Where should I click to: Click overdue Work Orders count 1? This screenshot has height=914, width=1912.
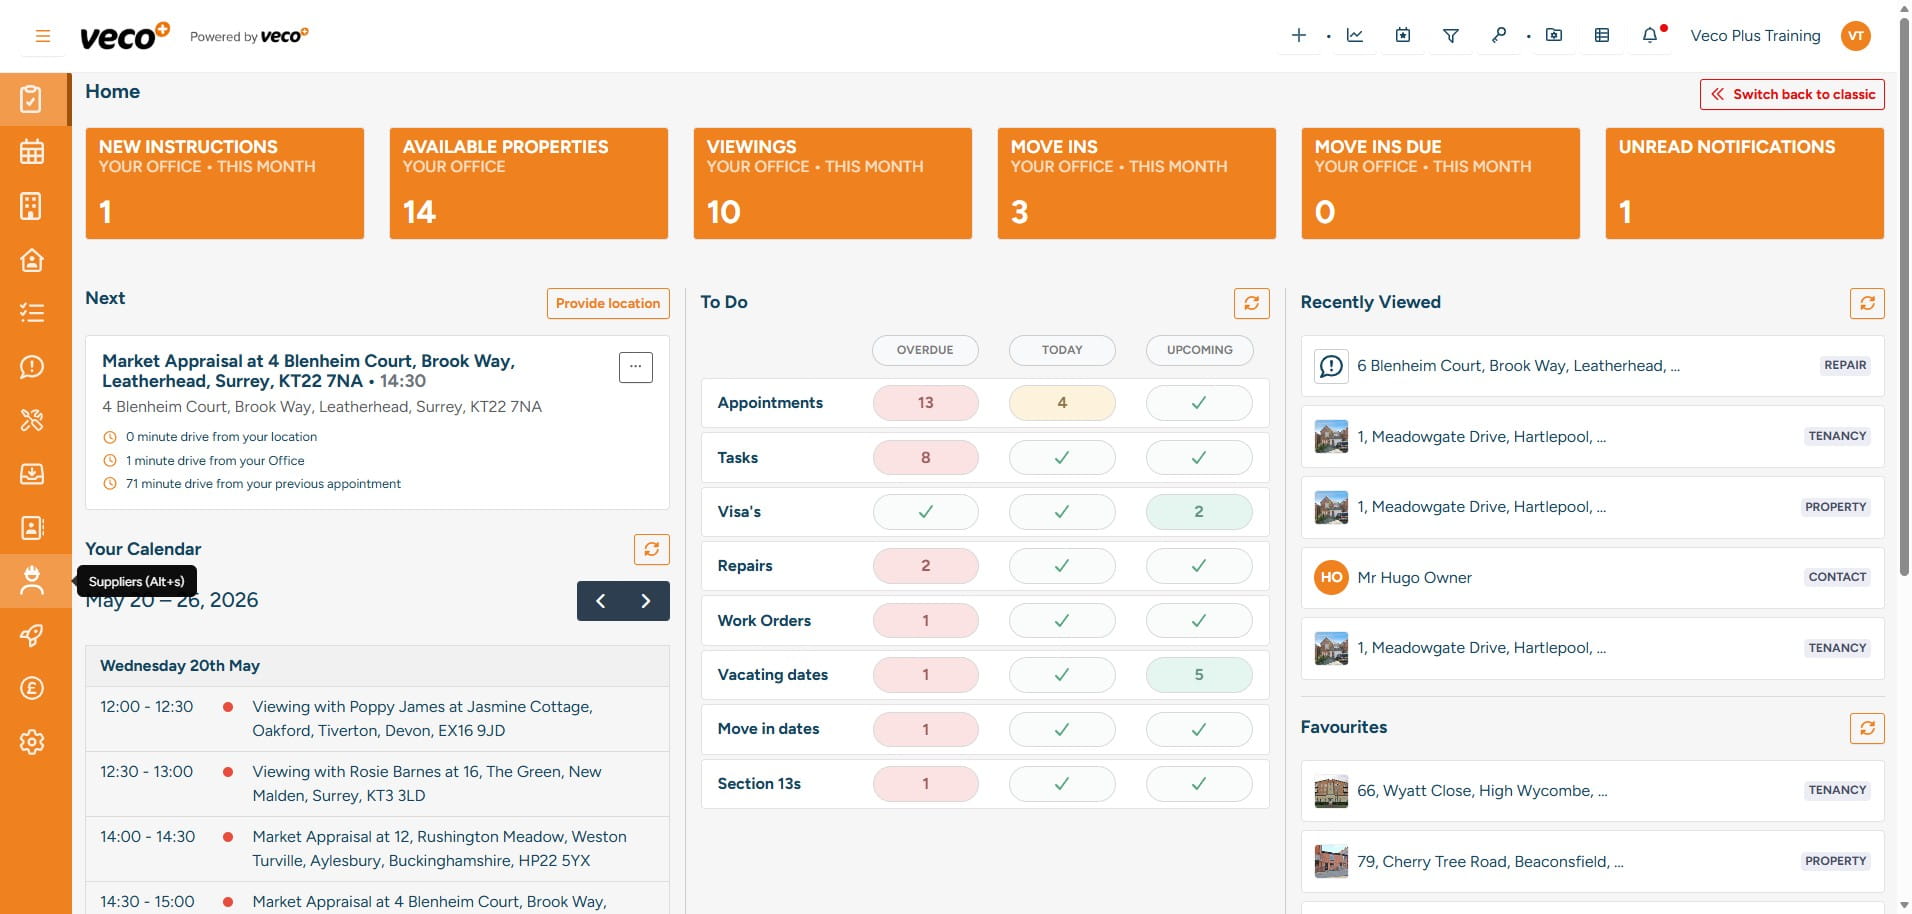point(925,621)
